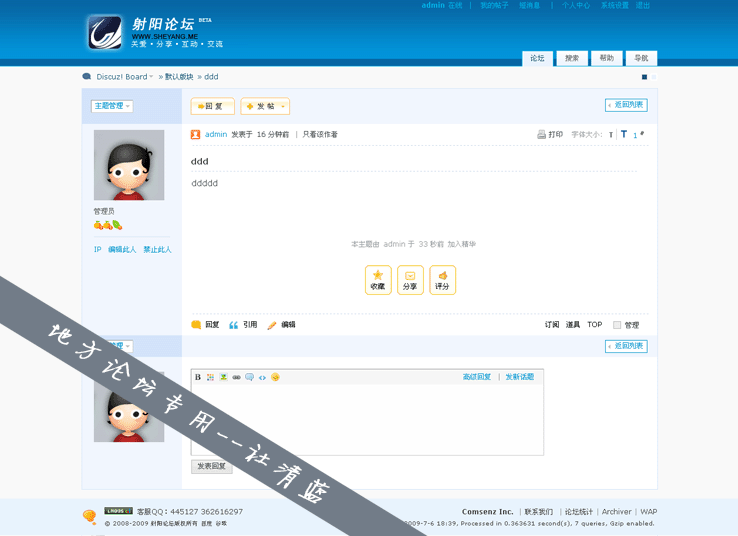Switch to the Forum (论坛) tab
Viewport: 738px width, 536px height.
click(537, 58)
